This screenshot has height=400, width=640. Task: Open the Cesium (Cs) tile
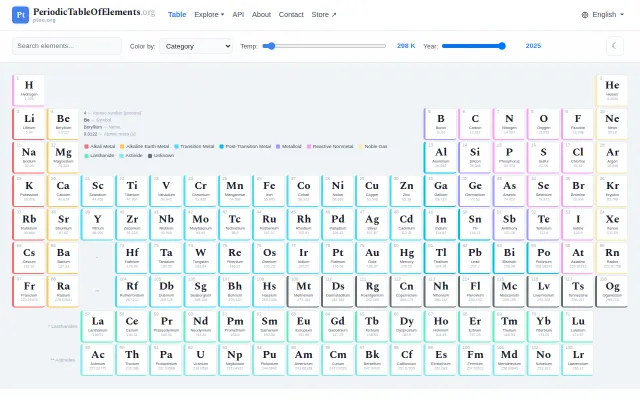tap(29, 258)
